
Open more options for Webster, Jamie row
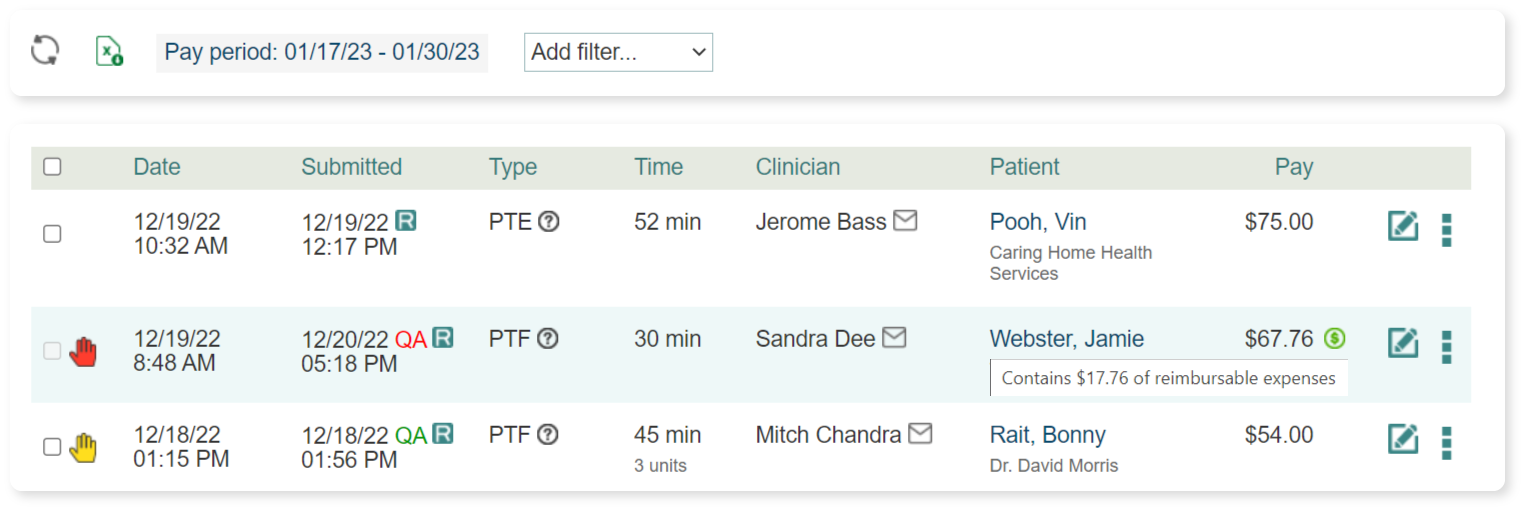tap(1446, 346)
